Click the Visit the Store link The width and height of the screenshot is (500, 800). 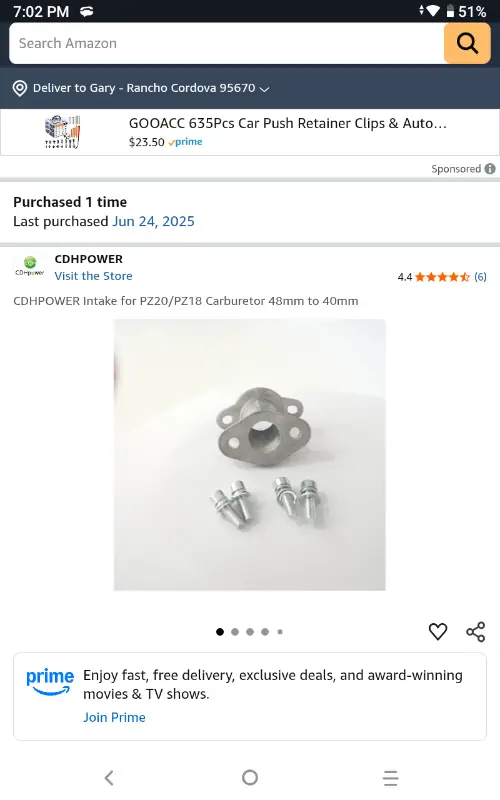pos(93,276)
